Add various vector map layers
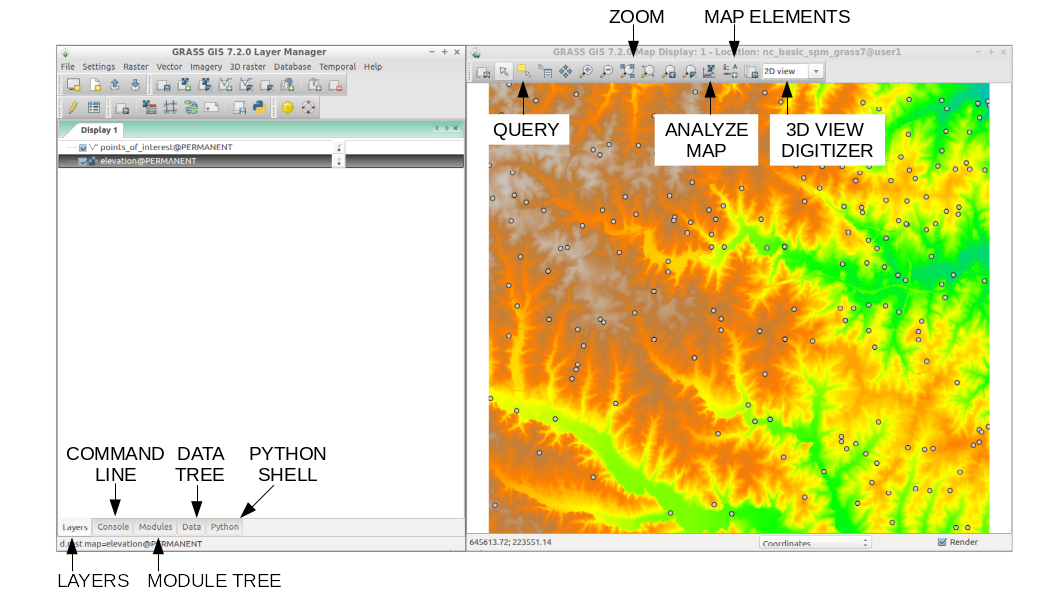The width and height of the screenshot is (1058, 595). tap(246, 85)
